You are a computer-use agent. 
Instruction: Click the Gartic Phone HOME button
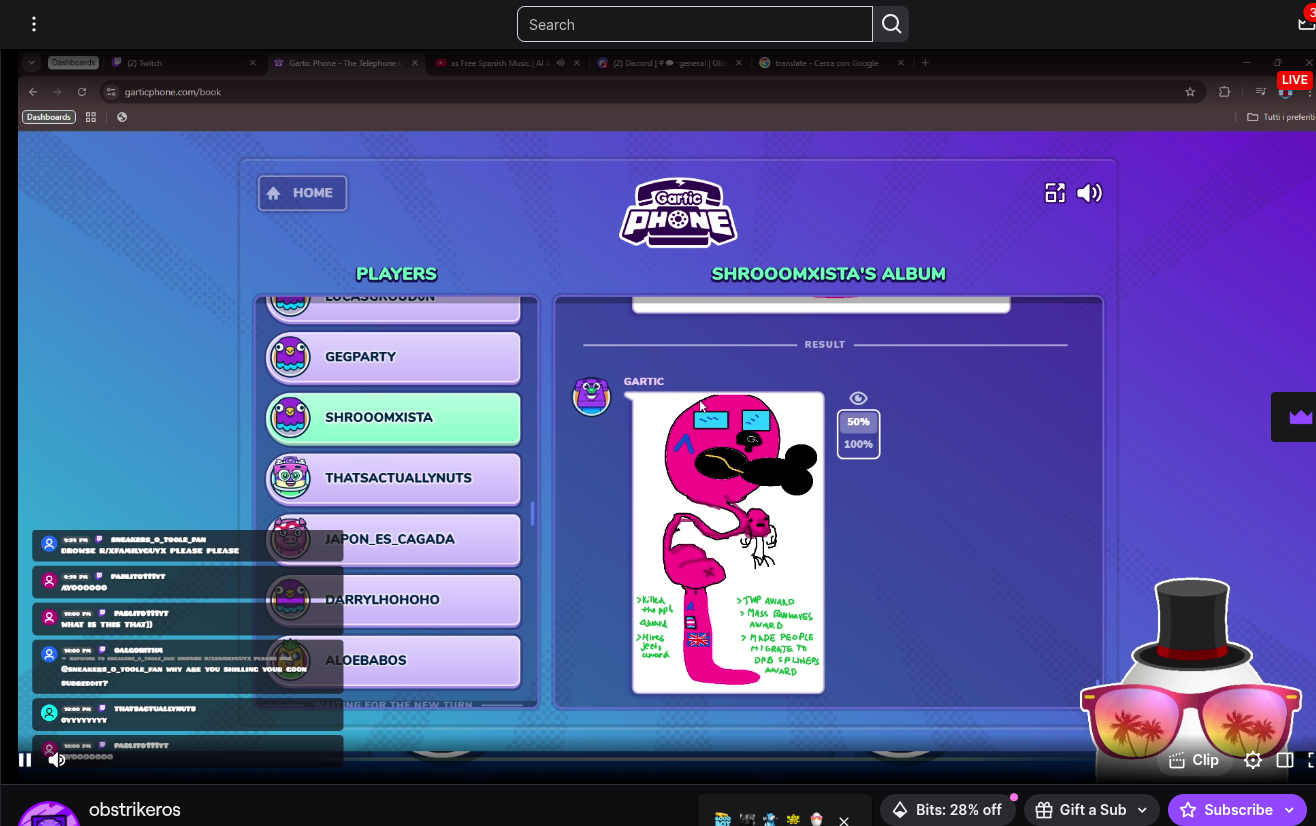[x=302, y=193]
